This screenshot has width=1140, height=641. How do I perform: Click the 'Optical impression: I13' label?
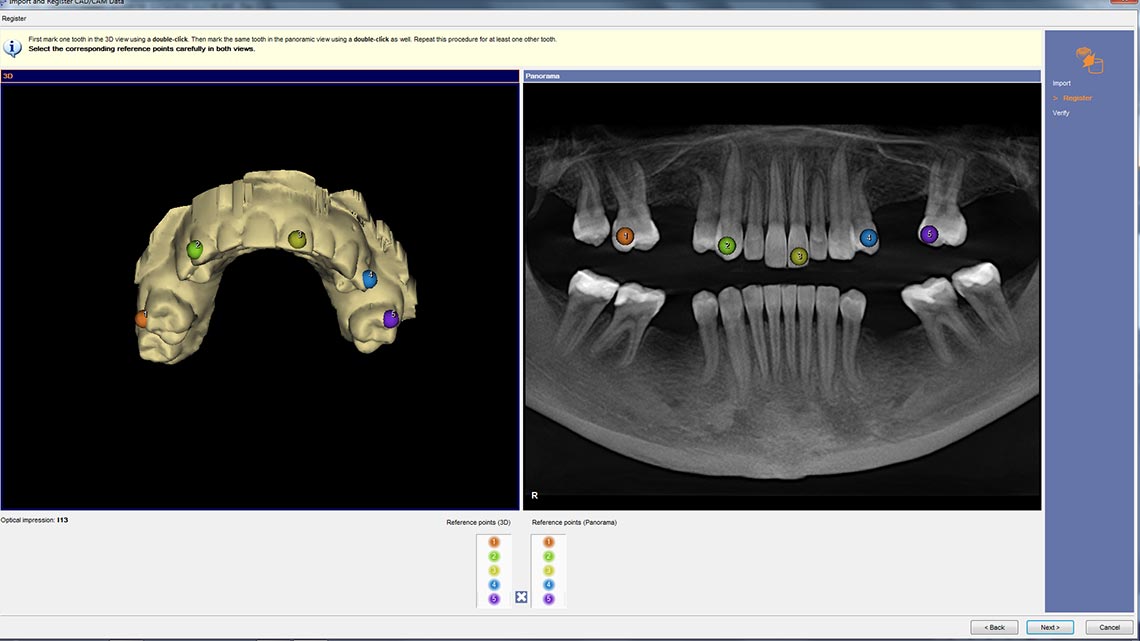pos(34,520)
